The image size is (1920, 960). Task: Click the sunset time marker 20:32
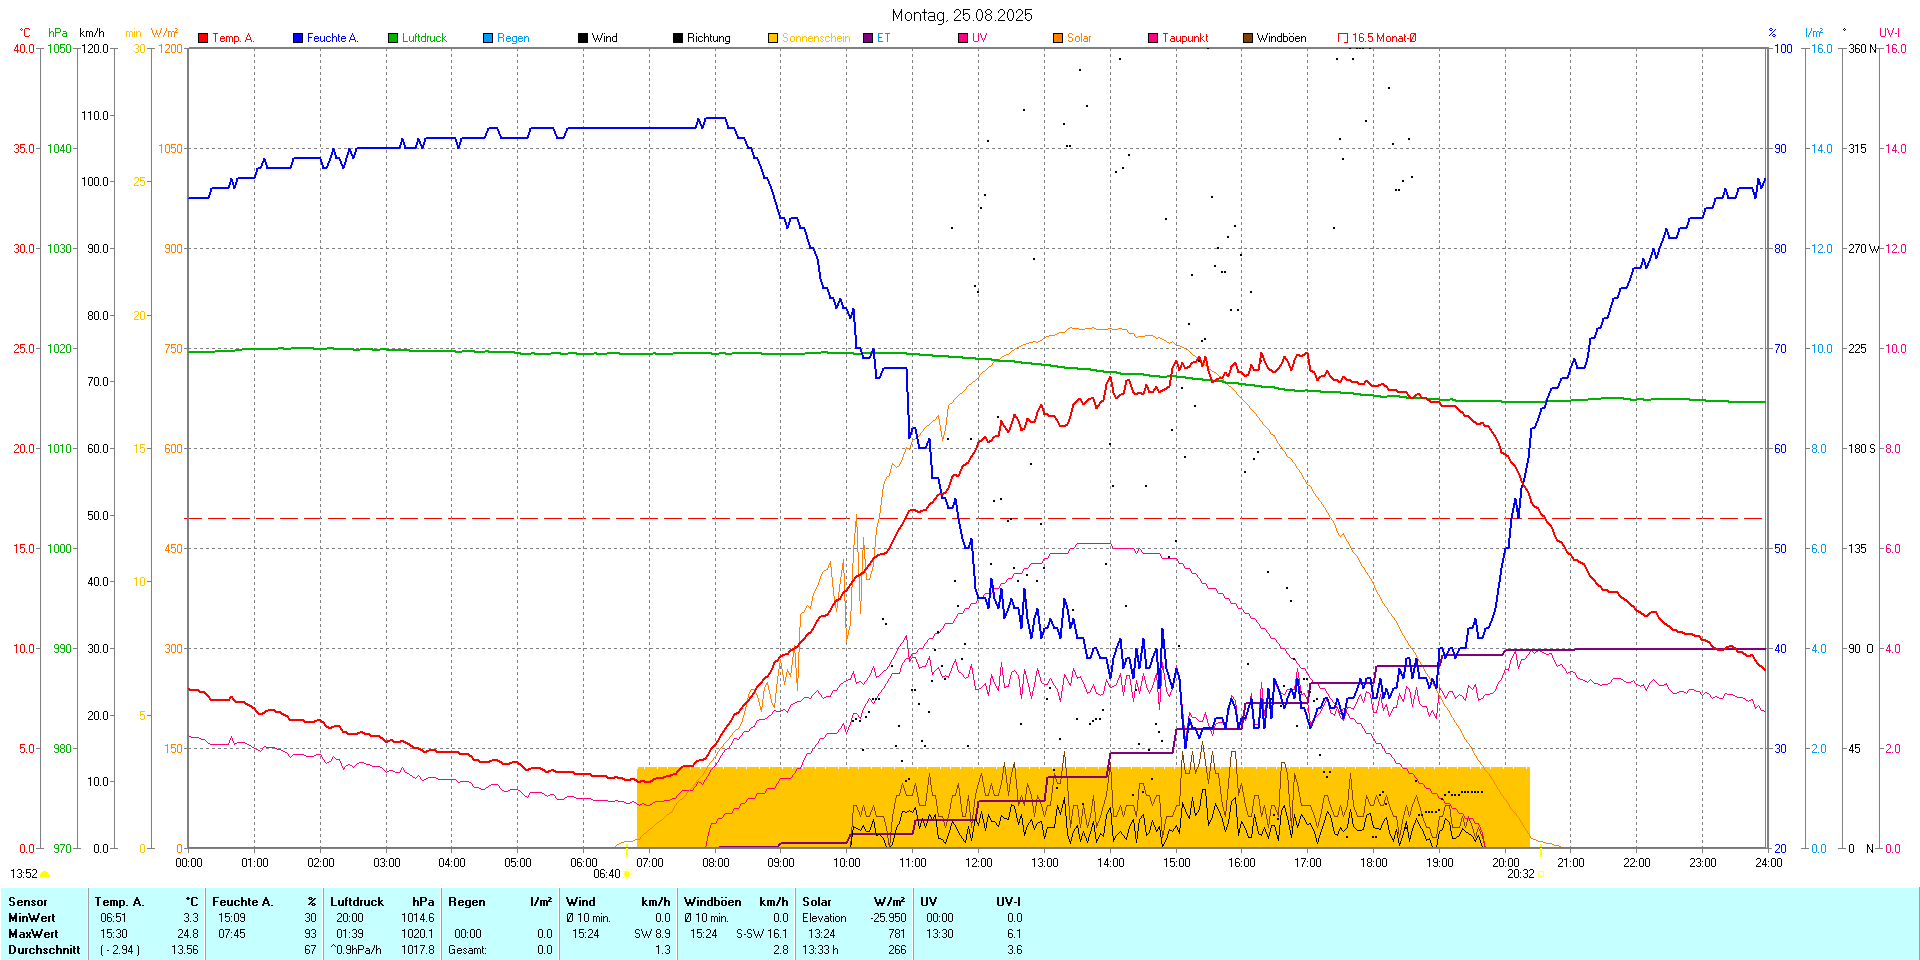coord(1520,874)
